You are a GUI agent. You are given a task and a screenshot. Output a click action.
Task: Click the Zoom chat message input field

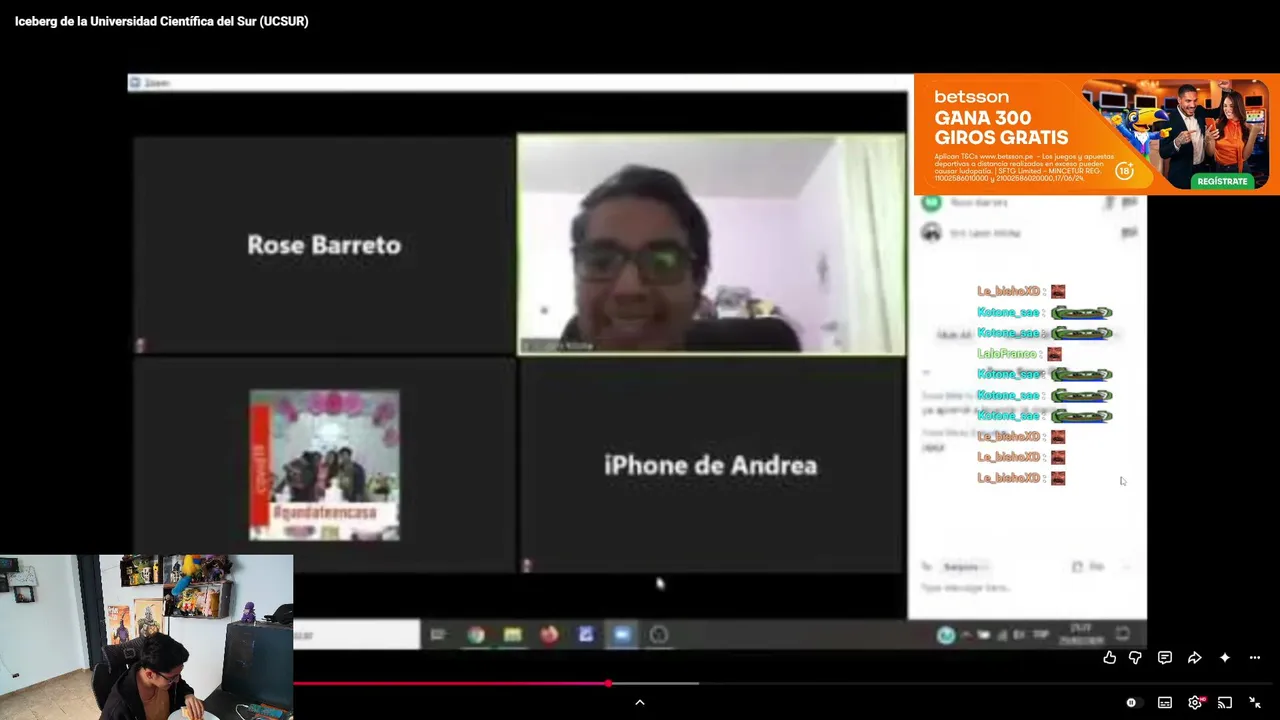tap(1025, 589)
